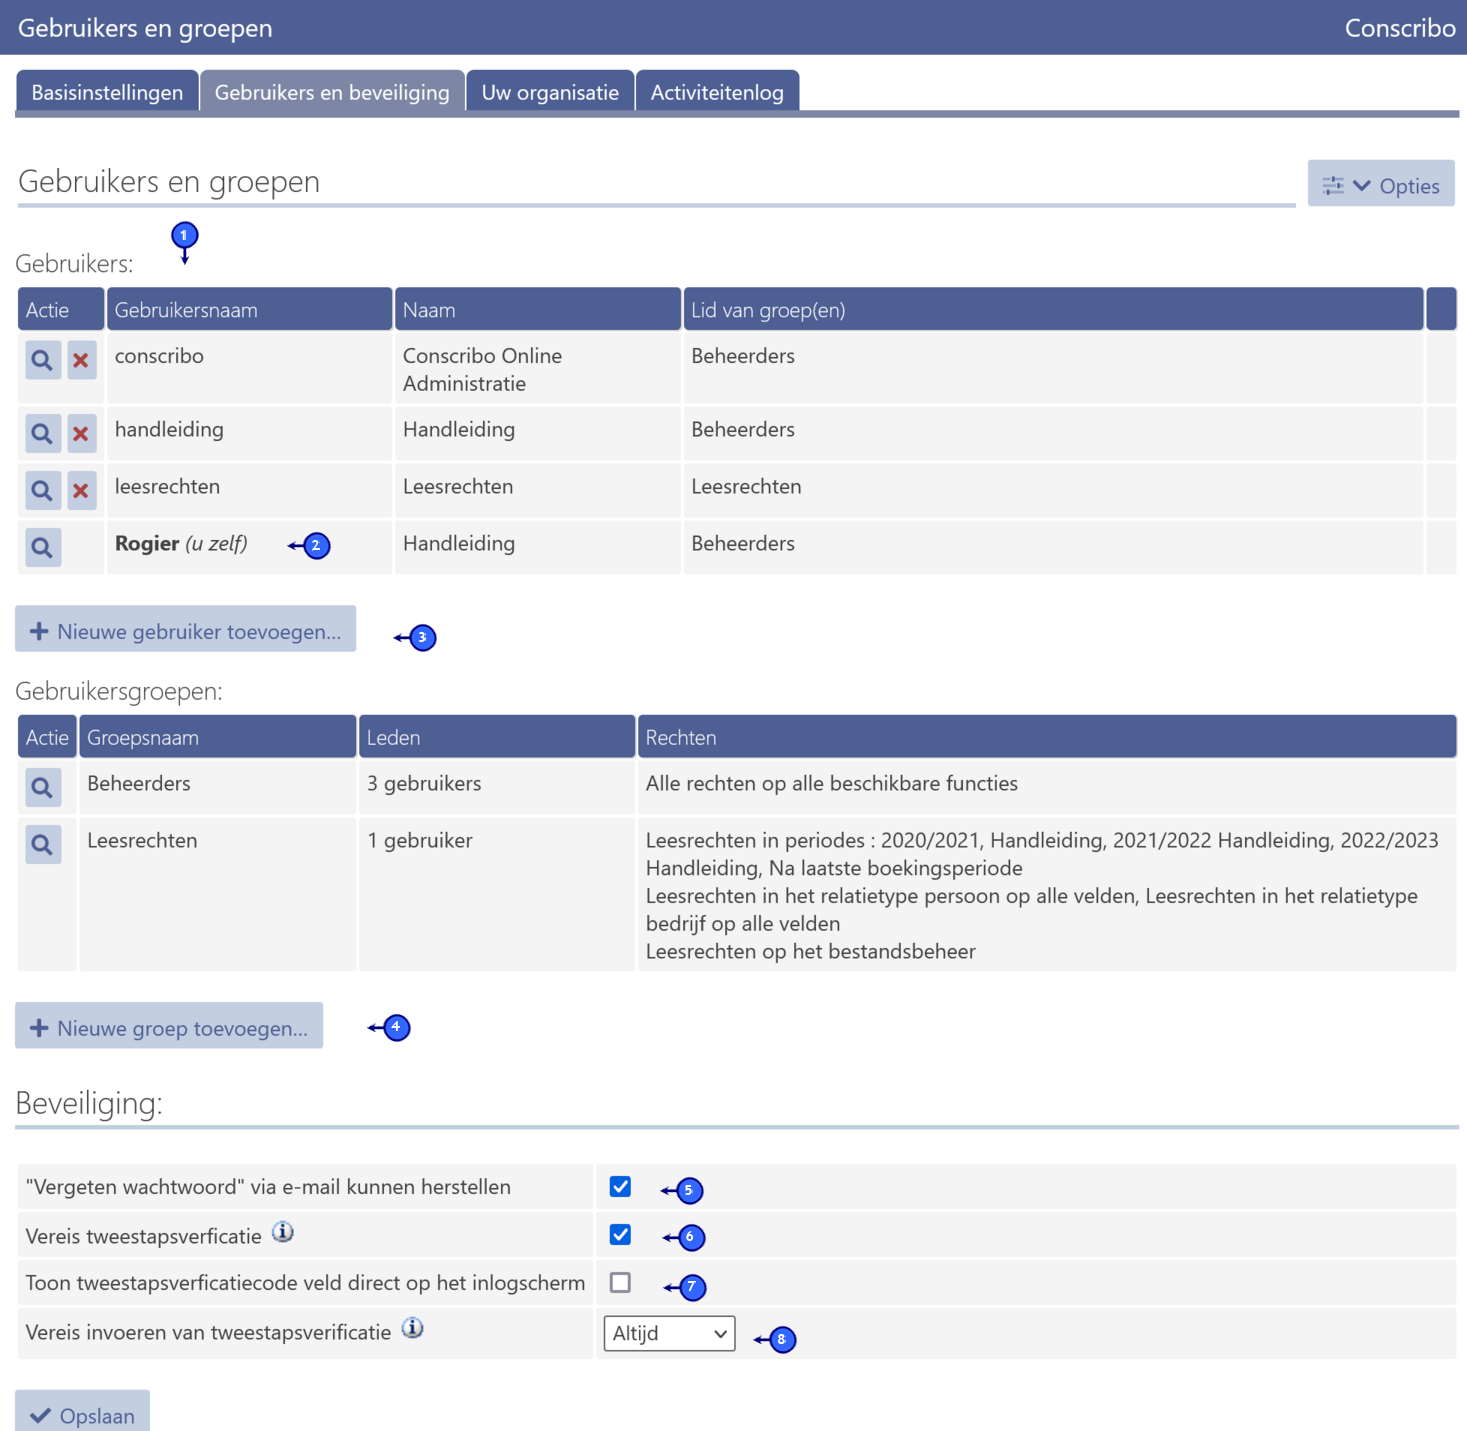Screen dimensions: 1467x1431
Task: Click 'Alle rechten op alle beschikbare functies'
Action: 832,783
